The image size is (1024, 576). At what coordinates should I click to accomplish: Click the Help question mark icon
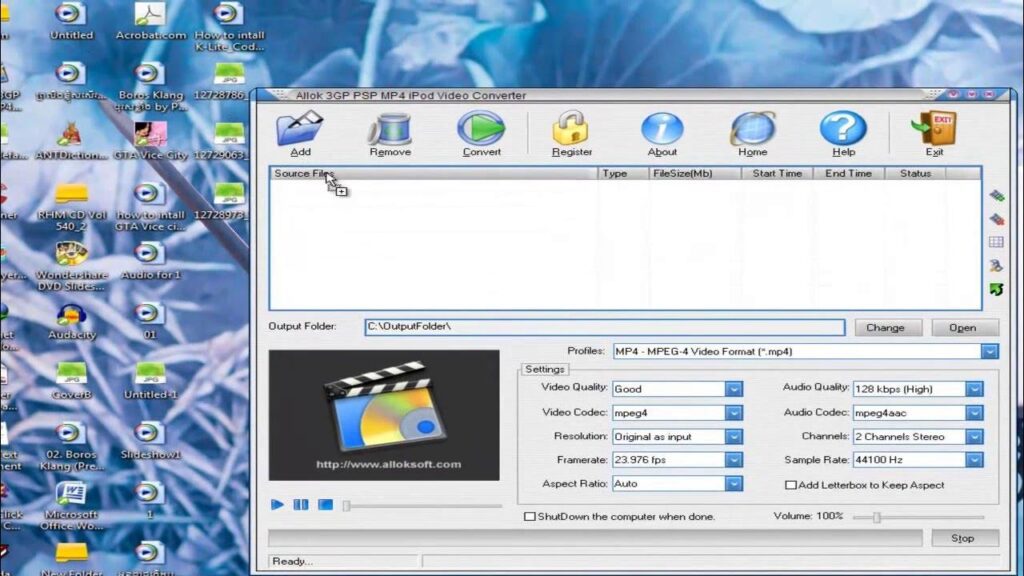(841, 129)
